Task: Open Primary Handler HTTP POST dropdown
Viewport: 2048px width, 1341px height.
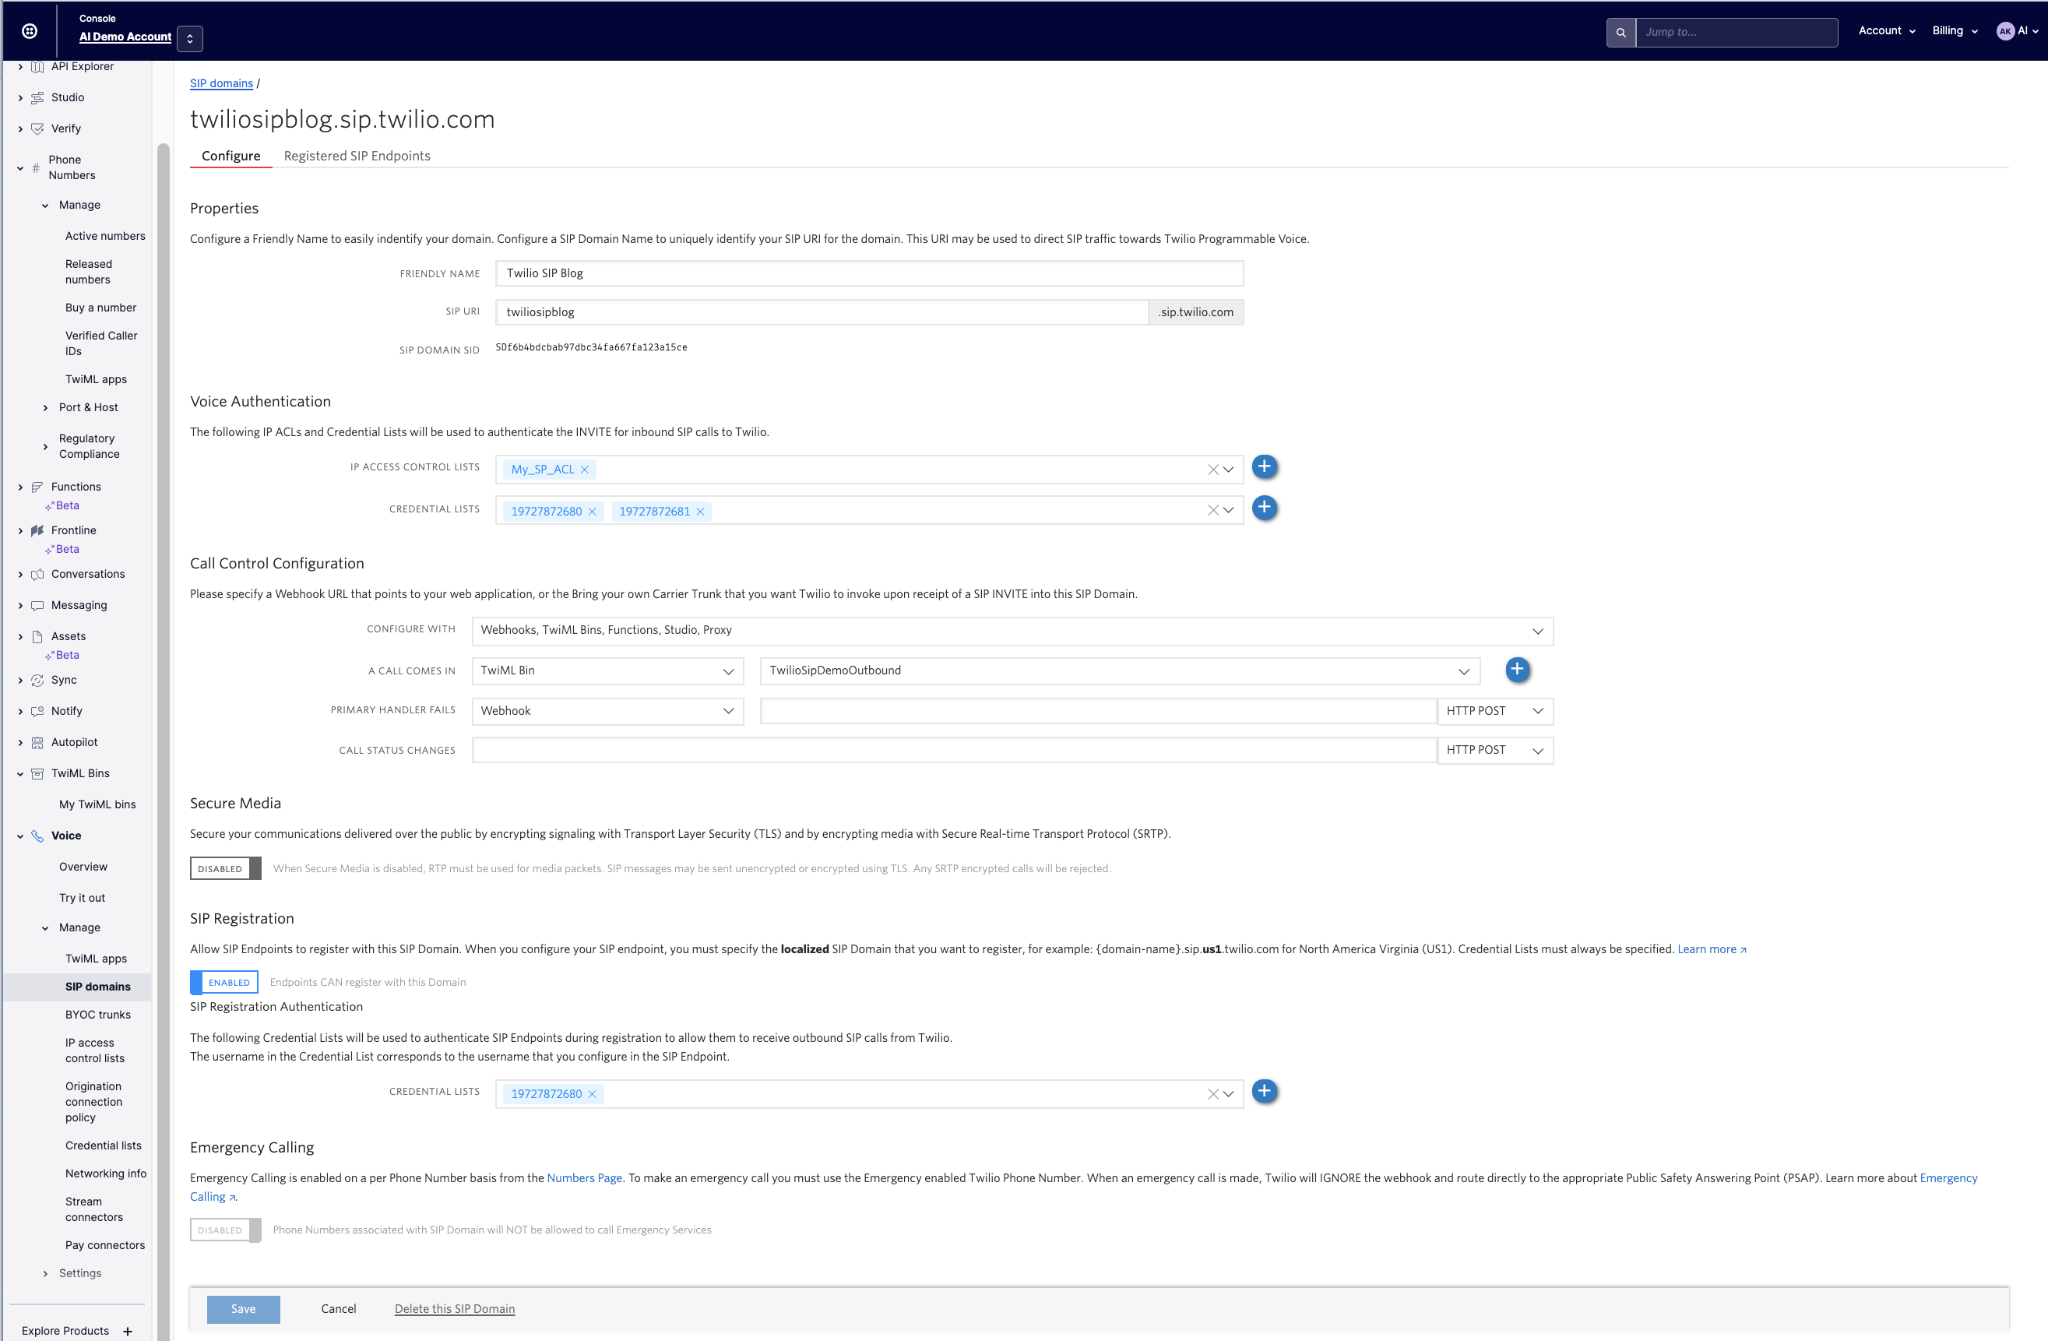Action: click(1495, 711)
